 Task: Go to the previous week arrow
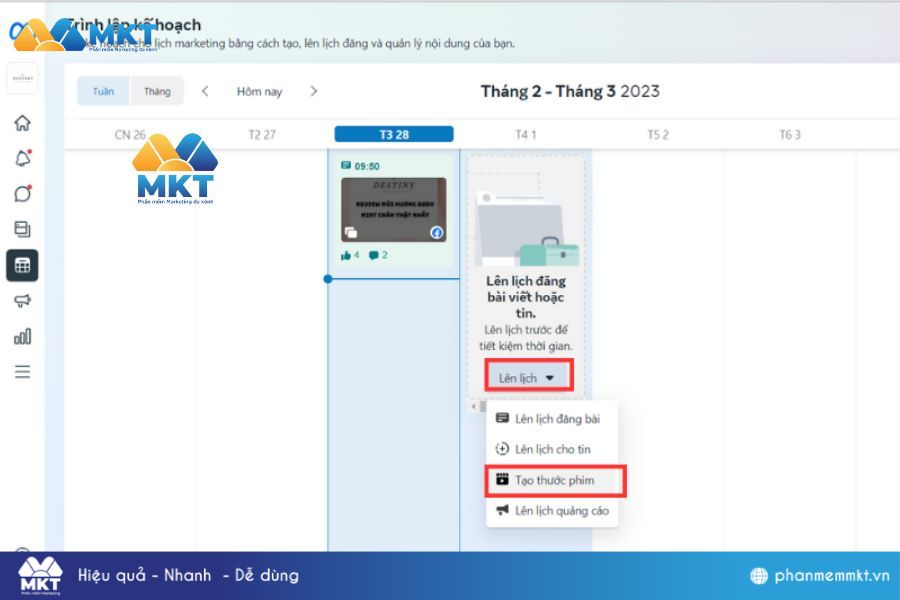[x=205, y=91]
